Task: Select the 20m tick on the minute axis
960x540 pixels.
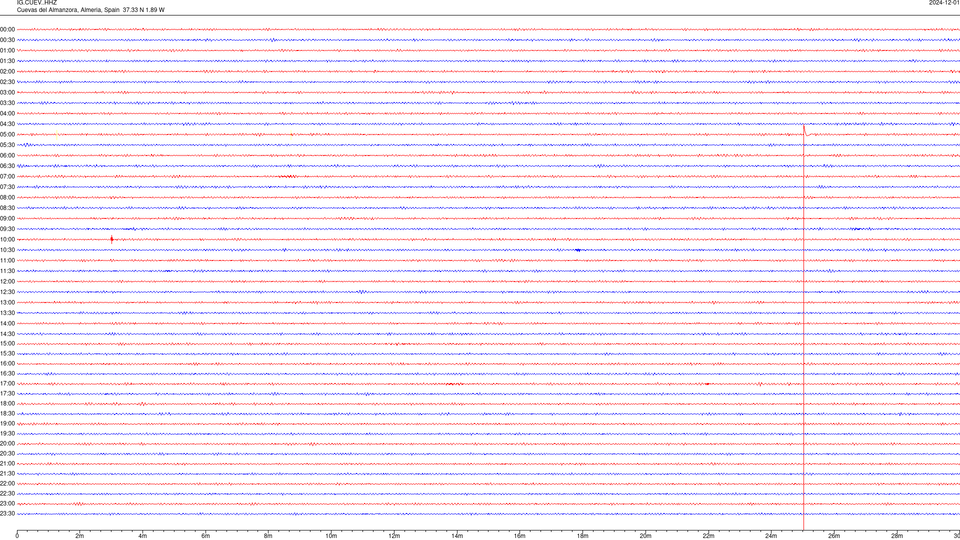Action: pos(645,536)
